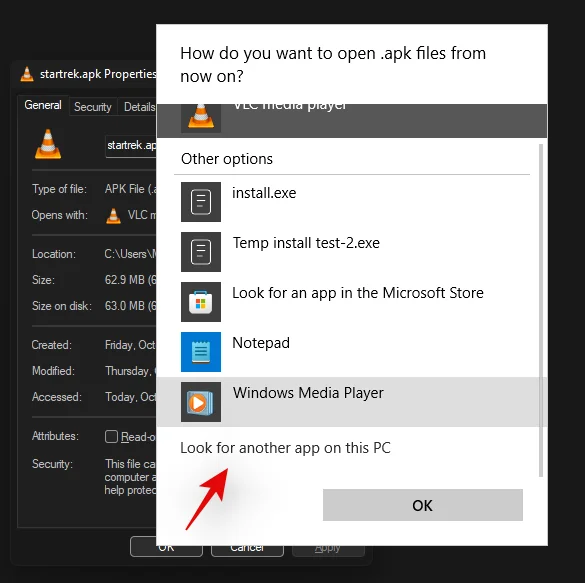This screenshot has width=585, height=583.
Task: Select Temp install test-2.exe option
Action: click(351, 252)
